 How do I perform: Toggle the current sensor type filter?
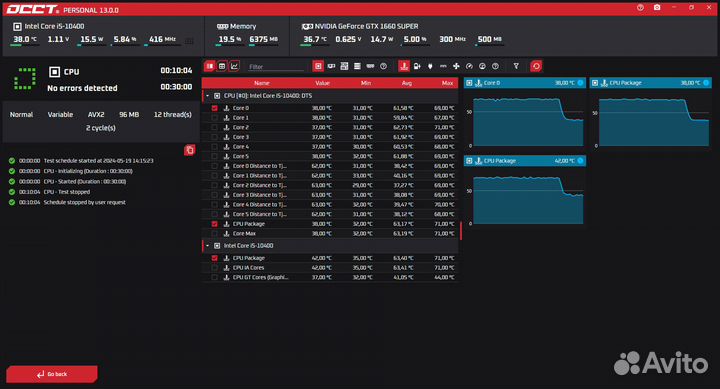tap(443, 66)
